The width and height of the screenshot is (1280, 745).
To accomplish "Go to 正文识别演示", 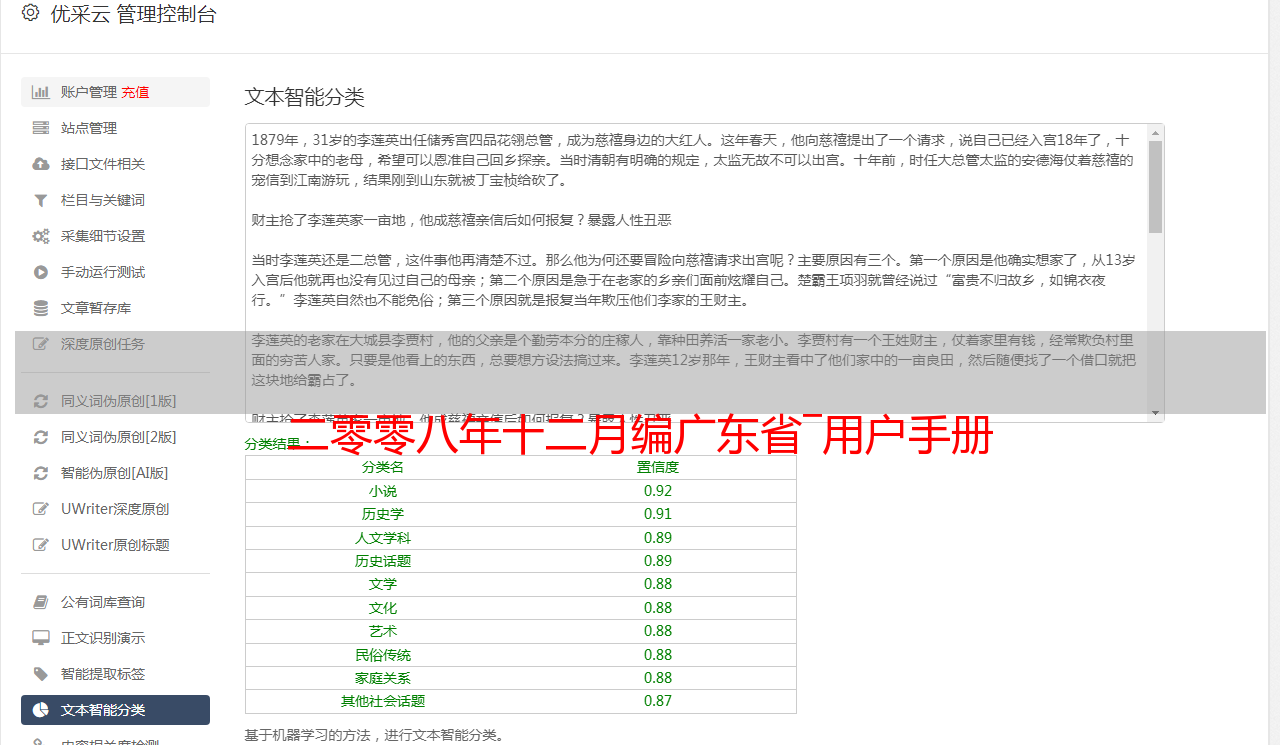I will tap(115, 638).
